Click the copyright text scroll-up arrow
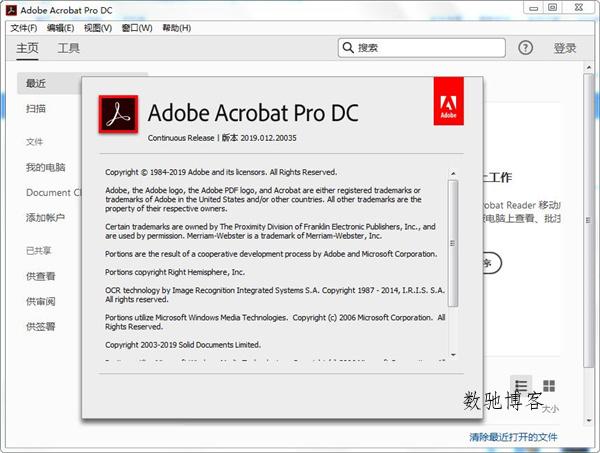The image size is (600, 453). [453, 174]
